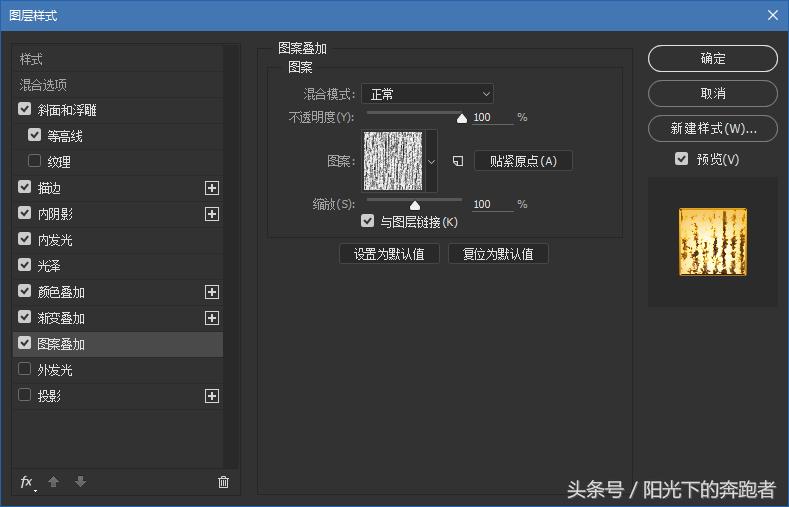Add another 内阴影 effect with its plus icon
Image resolution: width=789 pixels, height=507 pixels.
(x=212, y=214)
